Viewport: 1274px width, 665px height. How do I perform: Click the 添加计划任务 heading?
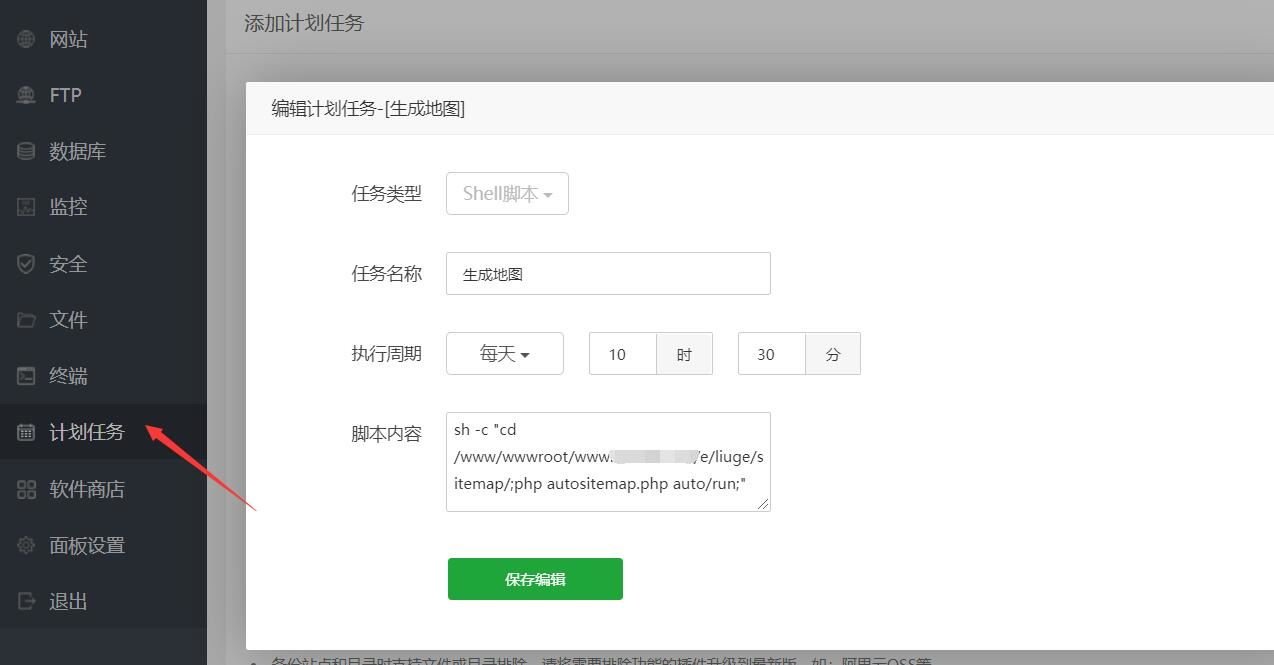[304, 23]
